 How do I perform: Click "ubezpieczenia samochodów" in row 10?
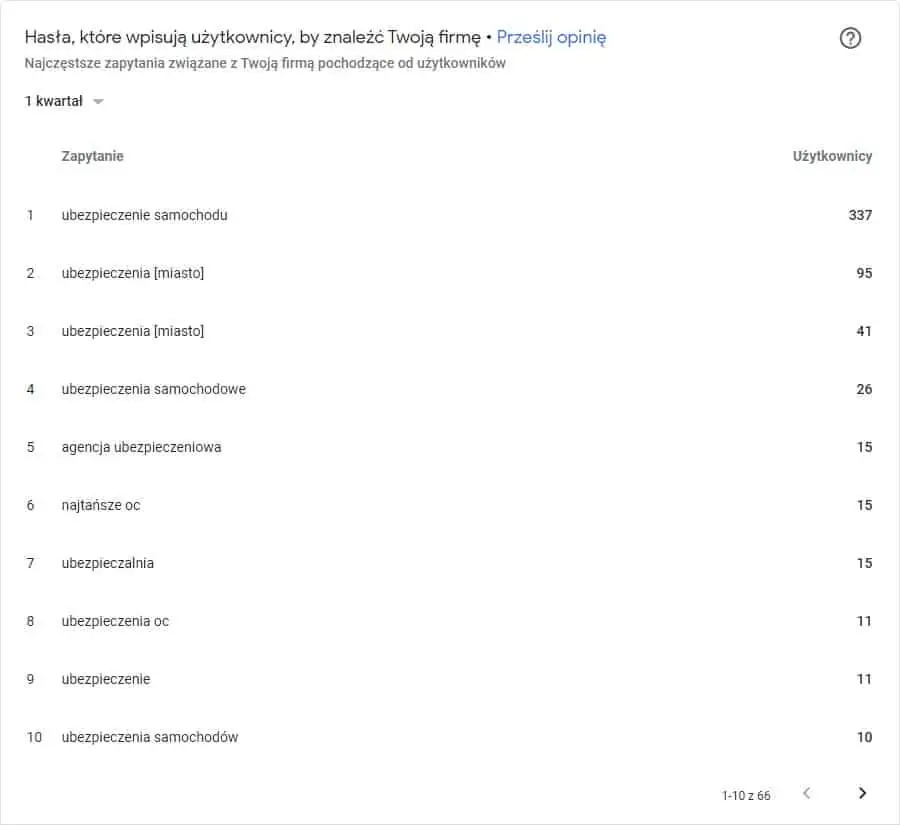(149, 737)
